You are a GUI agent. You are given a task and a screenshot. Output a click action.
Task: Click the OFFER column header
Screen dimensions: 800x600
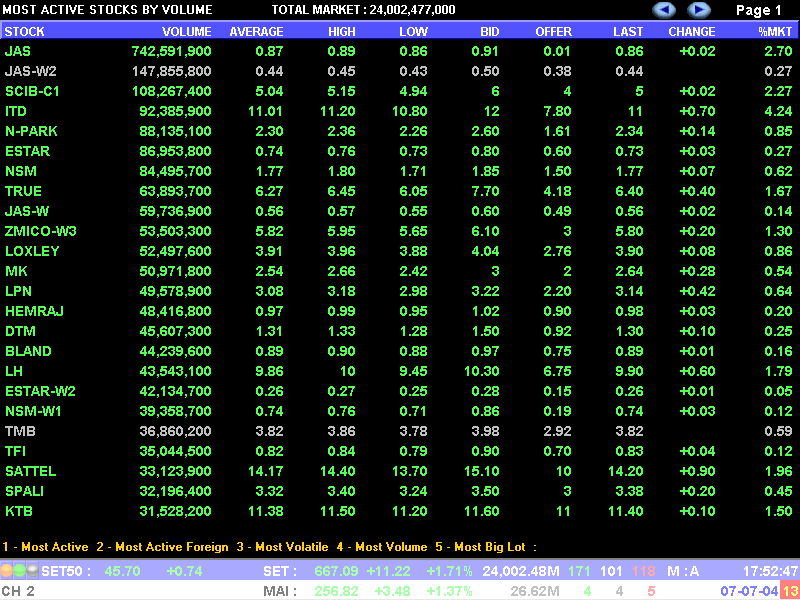[x=554, y=32]
